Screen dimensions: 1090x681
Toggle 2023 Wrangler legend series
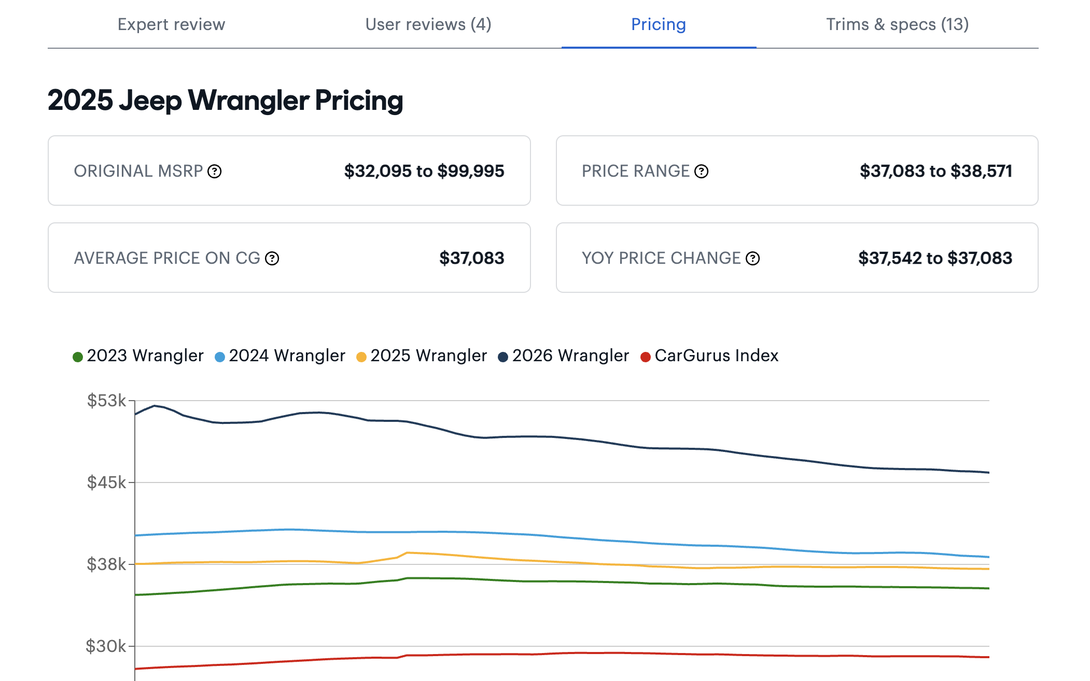tap(138, 356)
